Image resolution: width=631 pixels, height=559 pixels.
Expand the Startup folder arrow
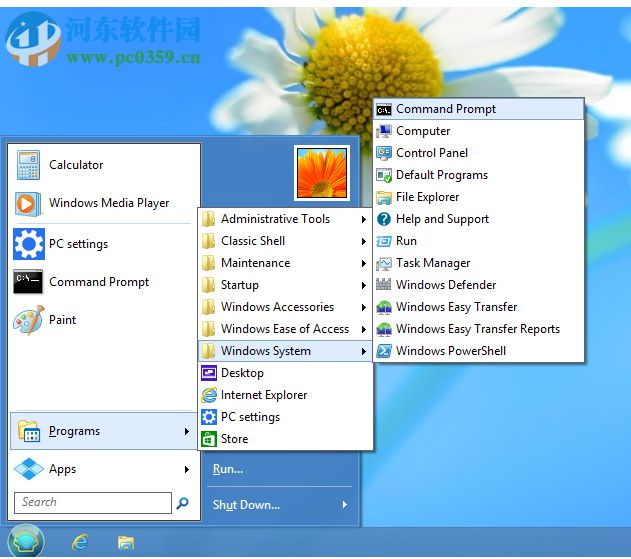click(x=364, y=285)
